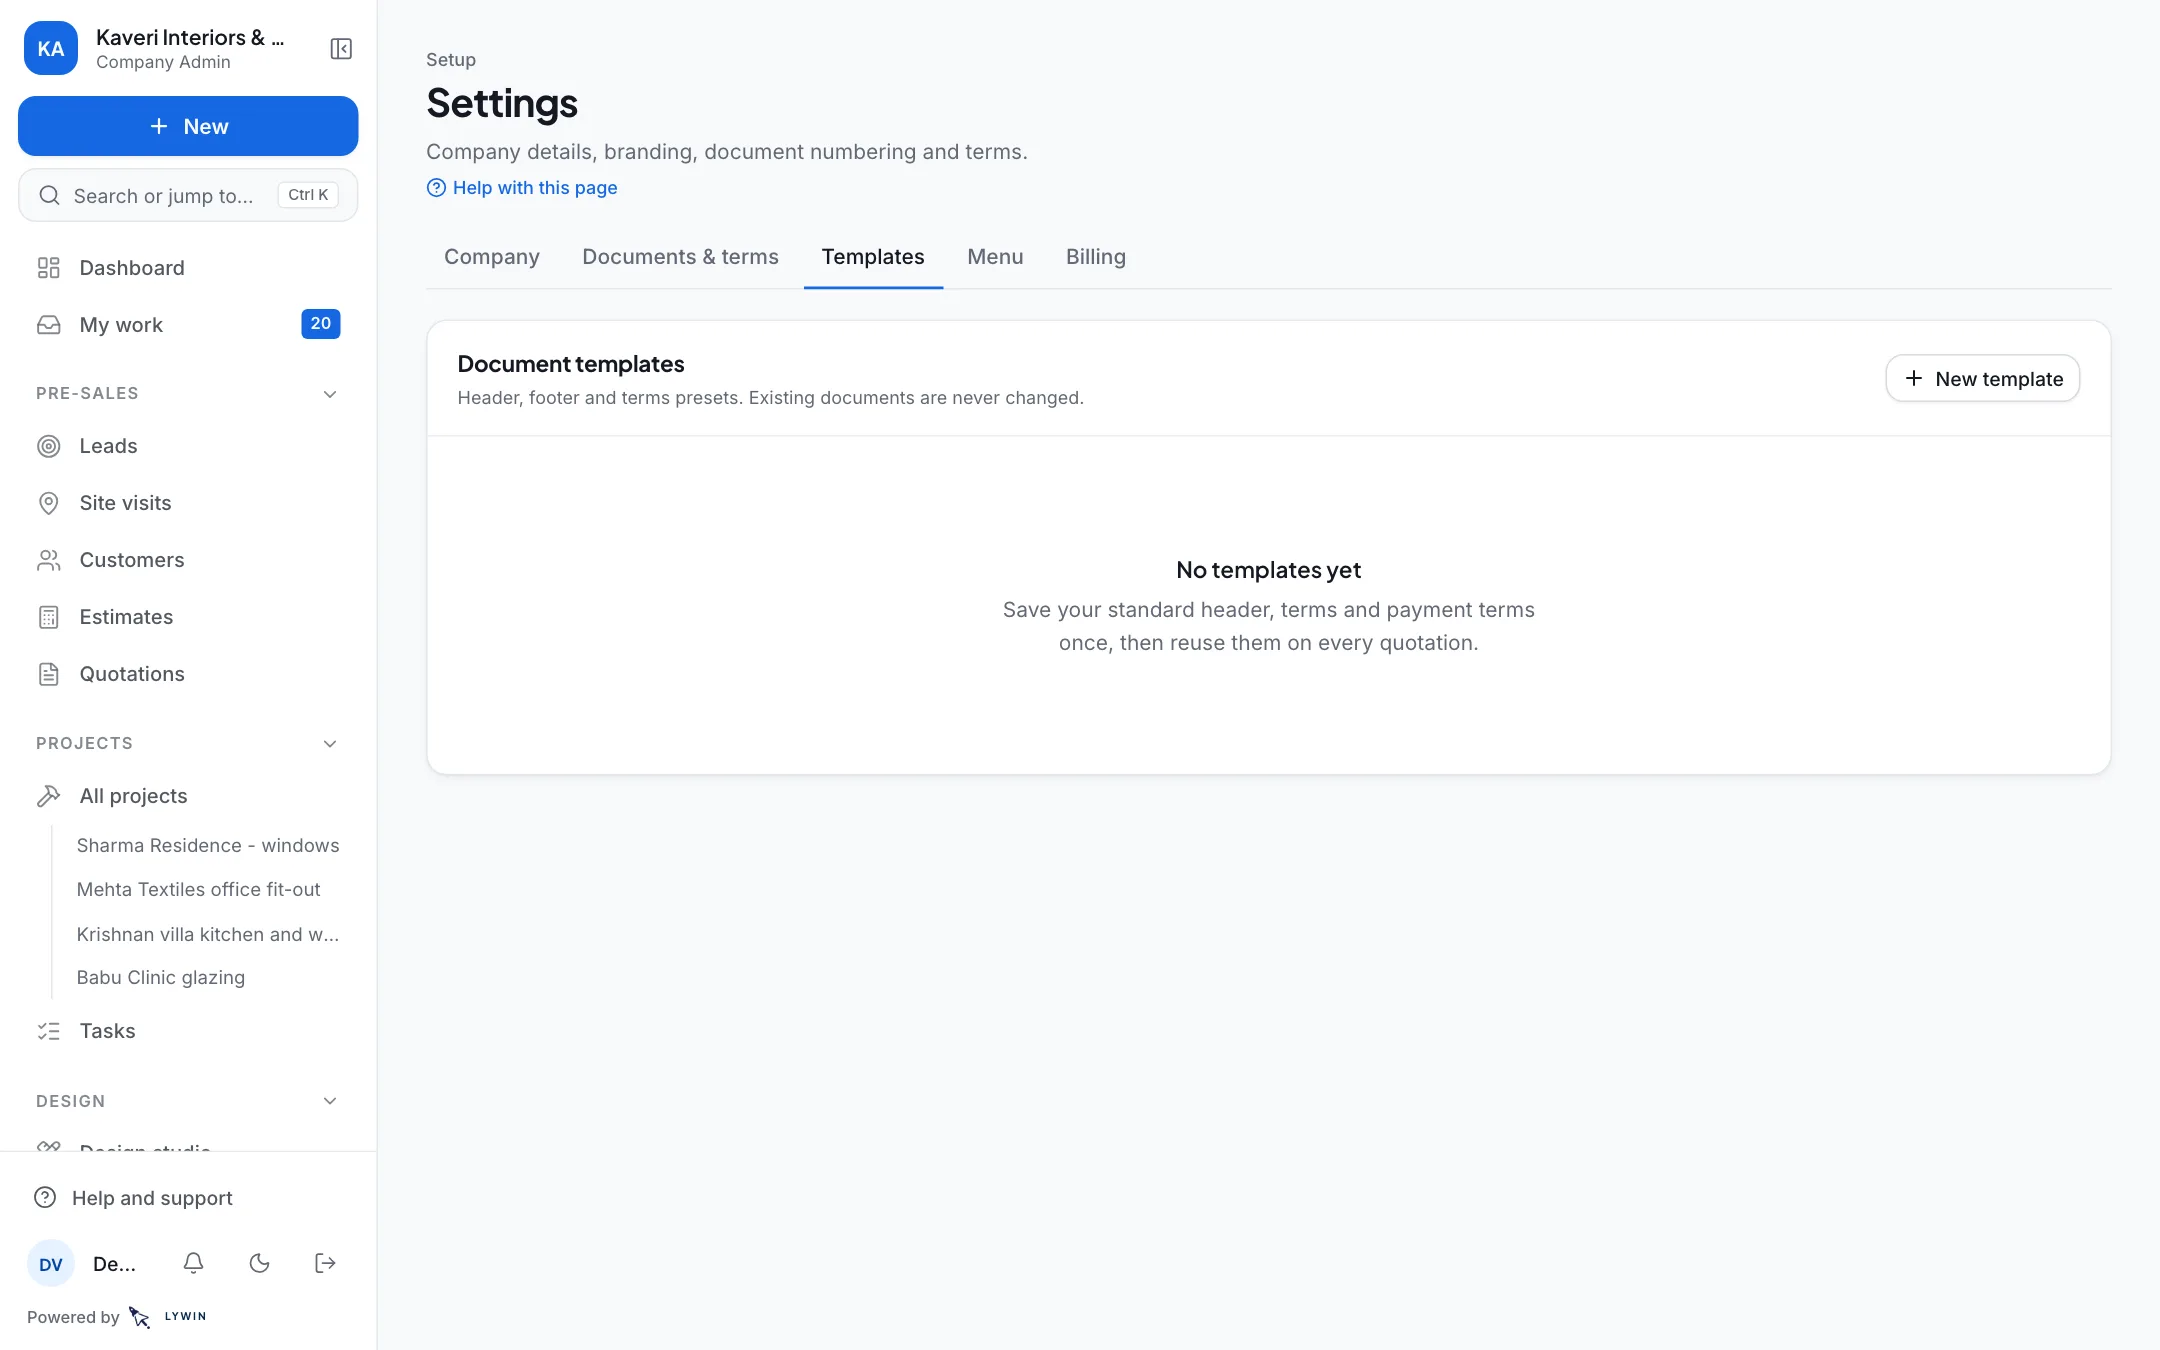Go to the Quotations page
Screen dimensions: 2160x1350
pos(188,674)
